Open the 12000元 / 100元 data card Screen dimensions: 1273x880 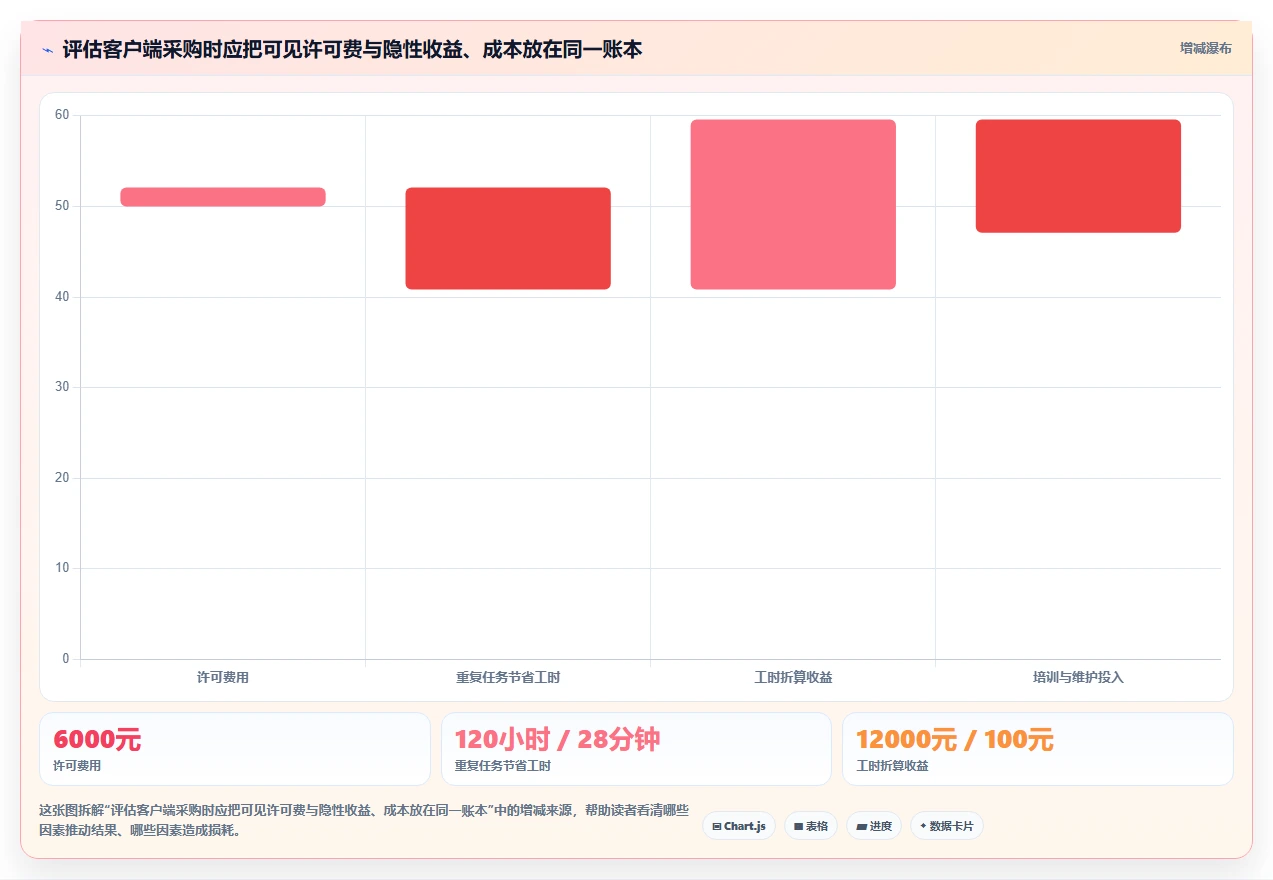click(1038, 749)
